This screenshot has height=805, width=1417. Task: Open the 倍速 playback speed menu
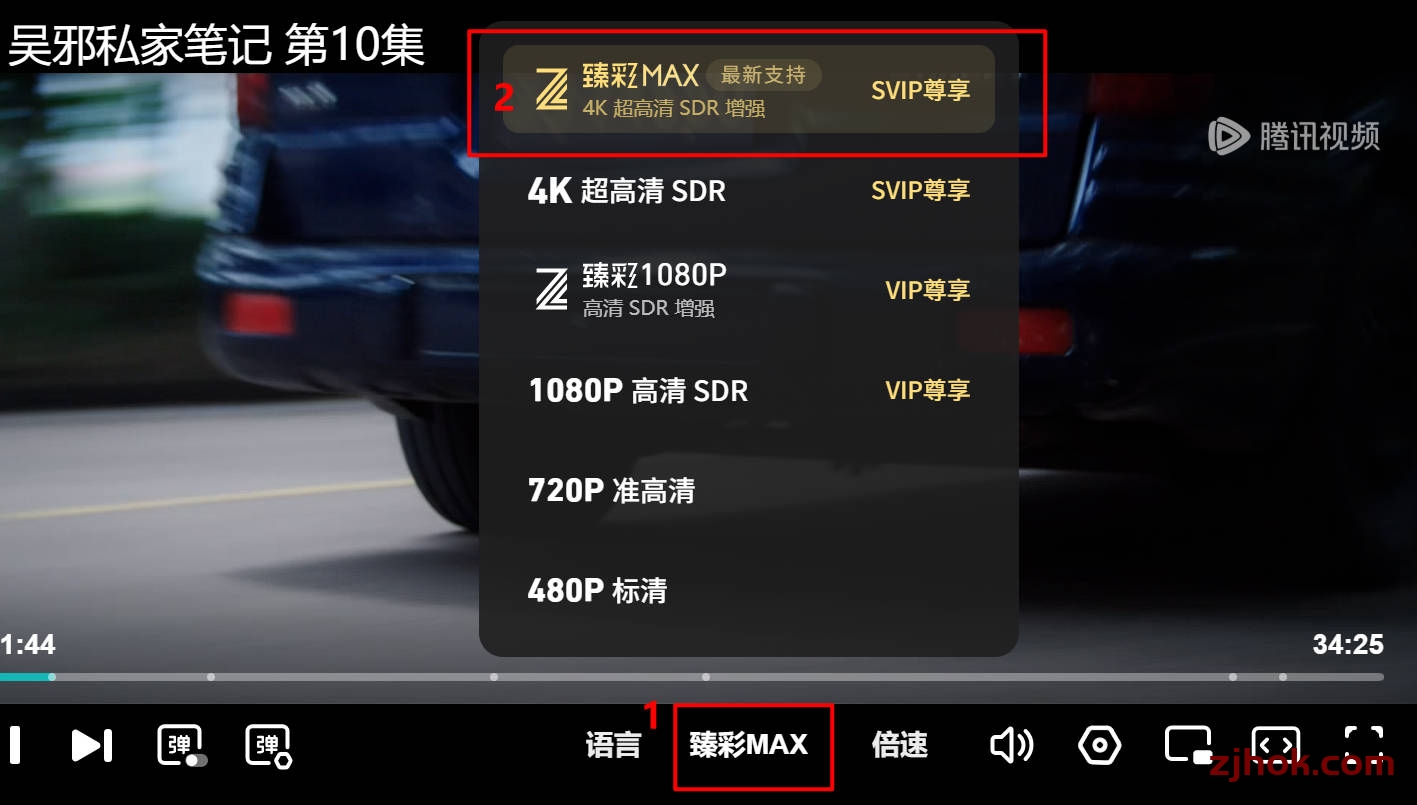click(x=900, y=745)
